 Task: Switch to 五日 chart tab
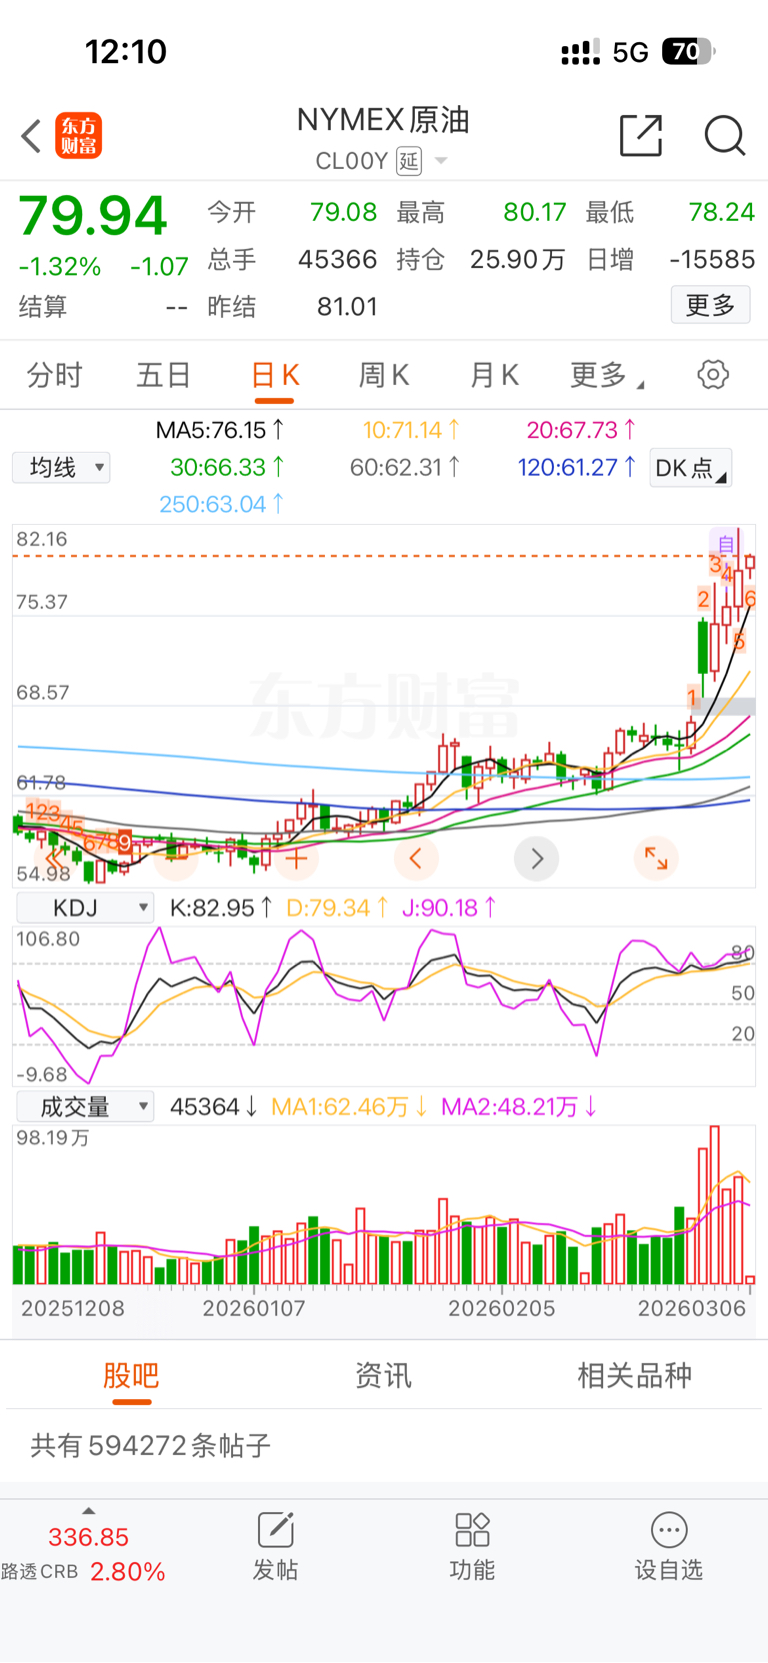point(163,376)
